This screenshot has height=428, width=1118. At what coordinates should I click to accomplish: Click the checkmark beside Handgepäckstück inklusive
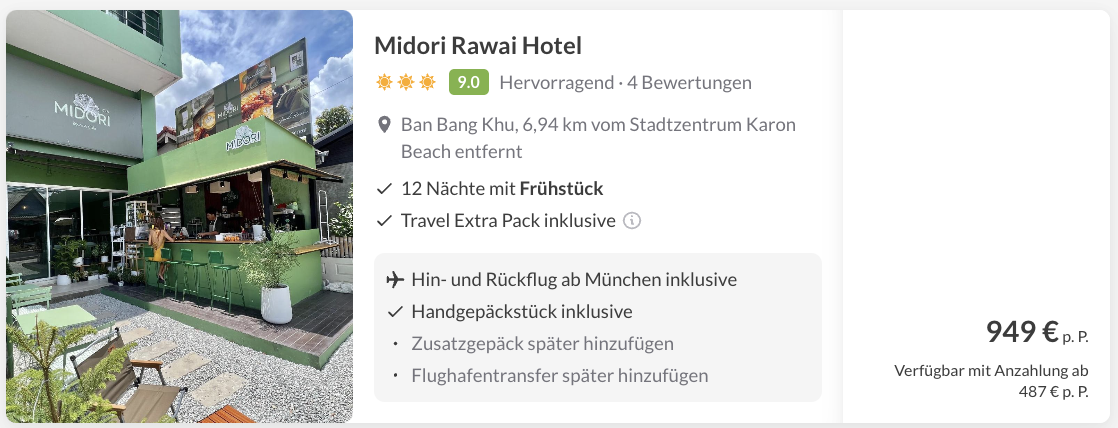pyautogui.click(x=395, y=312)
